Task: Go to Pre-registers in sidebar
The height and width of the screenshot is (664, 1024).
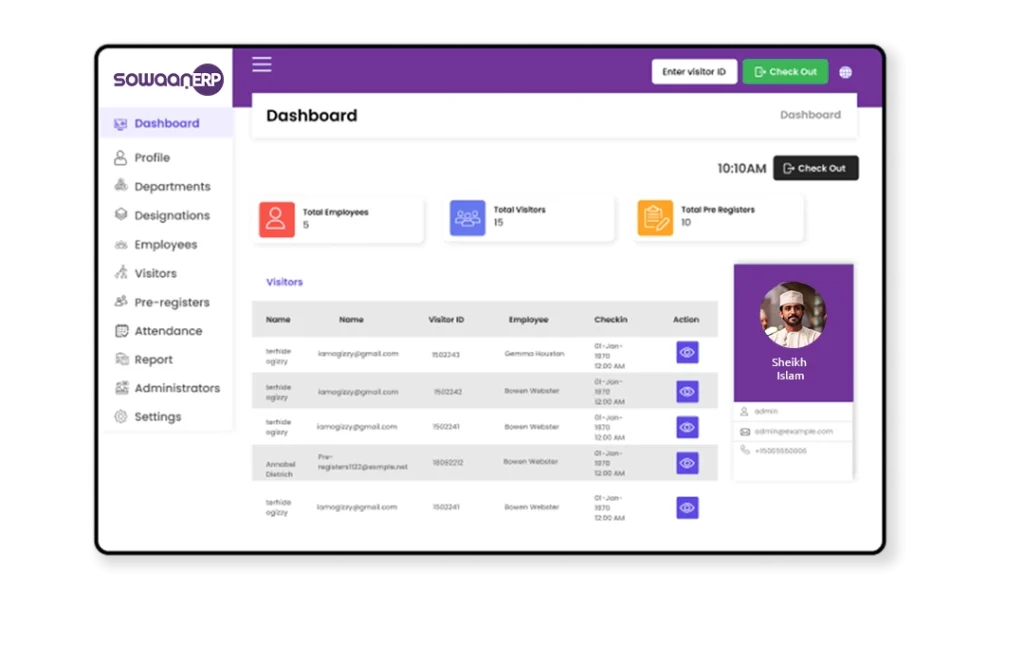Action: pos(171,302)
